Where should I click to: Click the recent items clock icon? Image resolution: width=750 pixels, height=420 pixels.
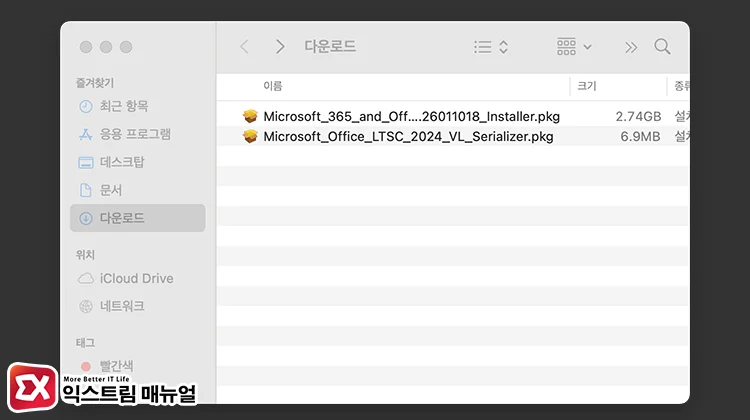86,106
